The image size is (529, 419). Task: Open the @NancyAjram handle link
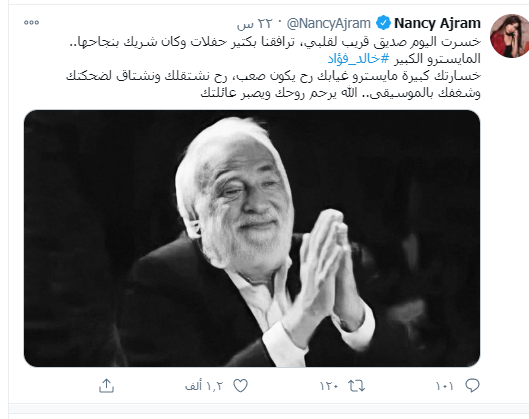click(x=329, y=23)
